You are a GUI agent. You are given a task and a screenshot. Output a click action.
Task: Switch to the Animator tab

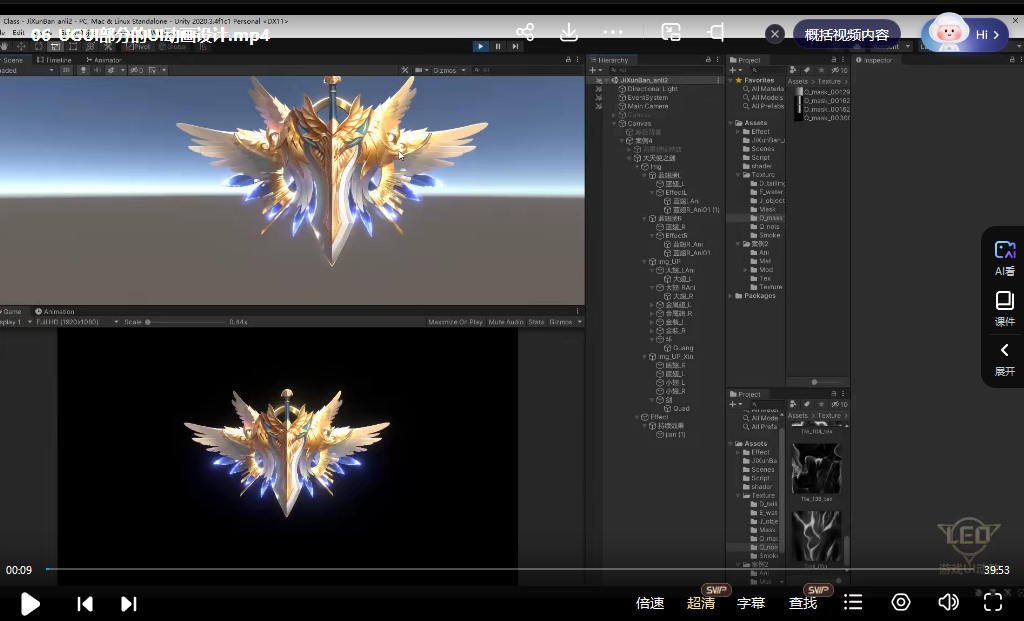coord(105,60)
